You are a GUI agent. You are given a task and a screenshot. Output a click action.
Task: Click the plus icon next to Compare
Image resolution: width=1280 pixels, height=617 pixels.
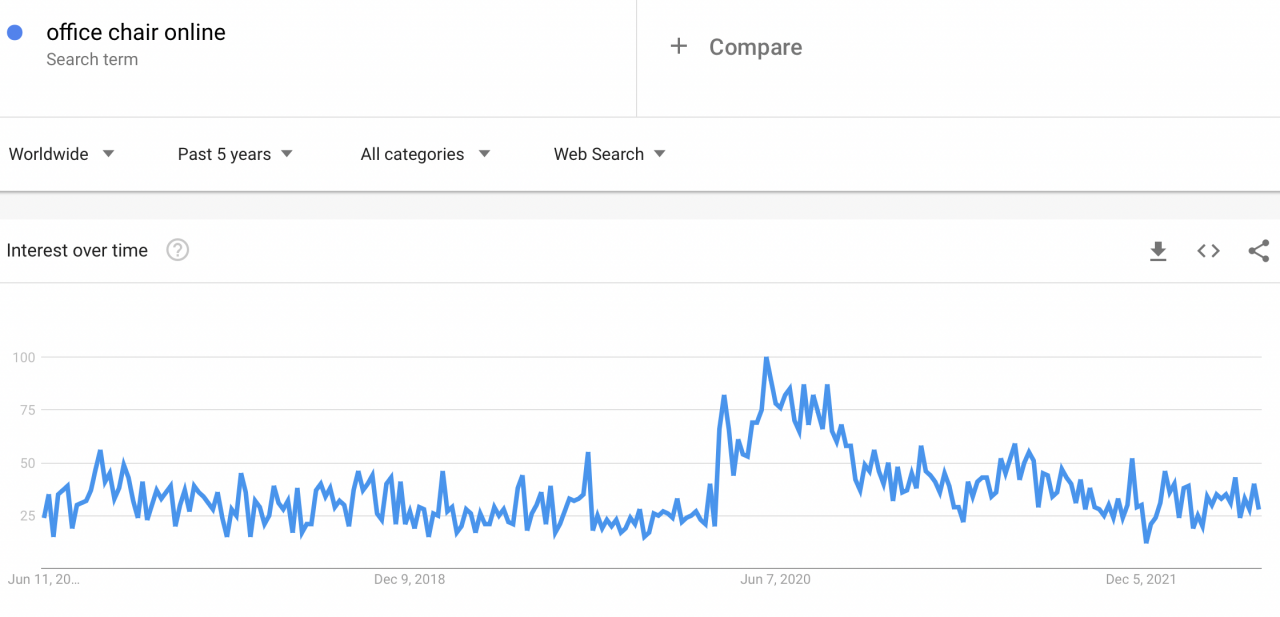[x=679, y=46]
